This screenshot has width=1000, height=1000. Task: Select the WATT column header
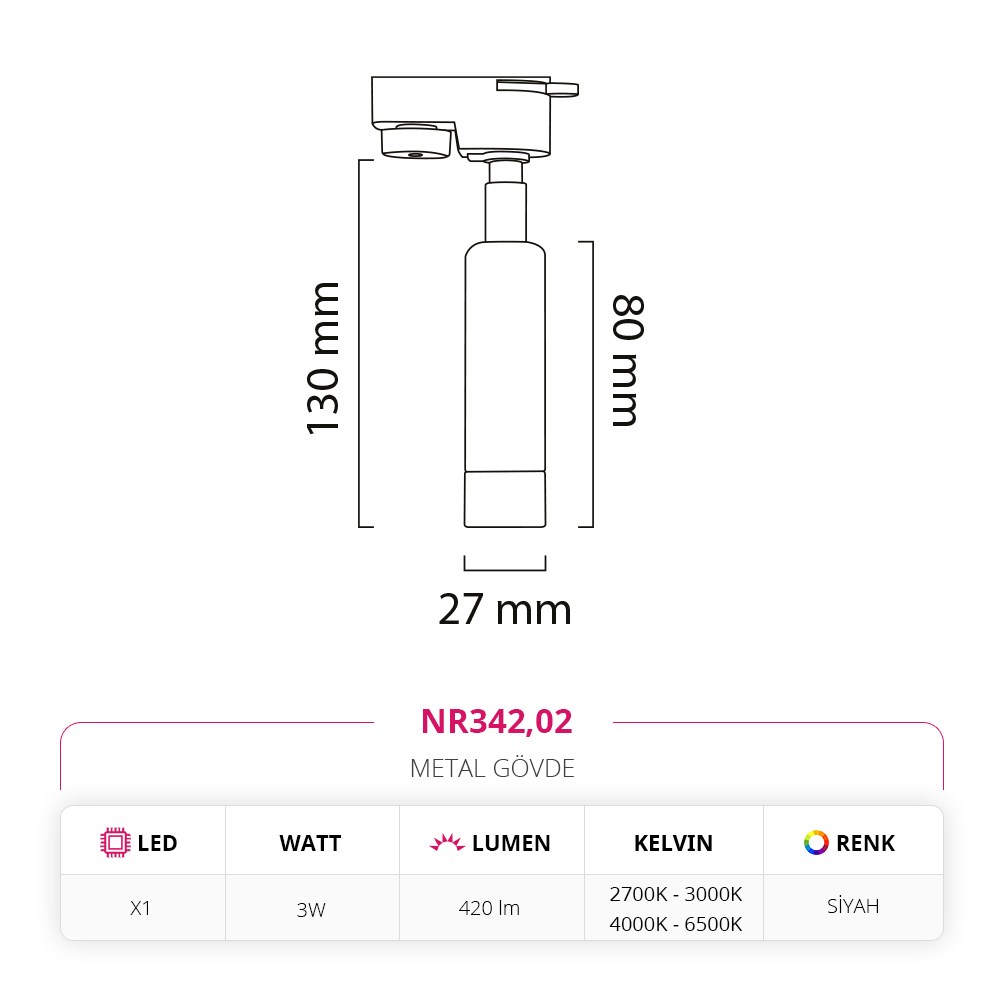(x=310, y=843)
